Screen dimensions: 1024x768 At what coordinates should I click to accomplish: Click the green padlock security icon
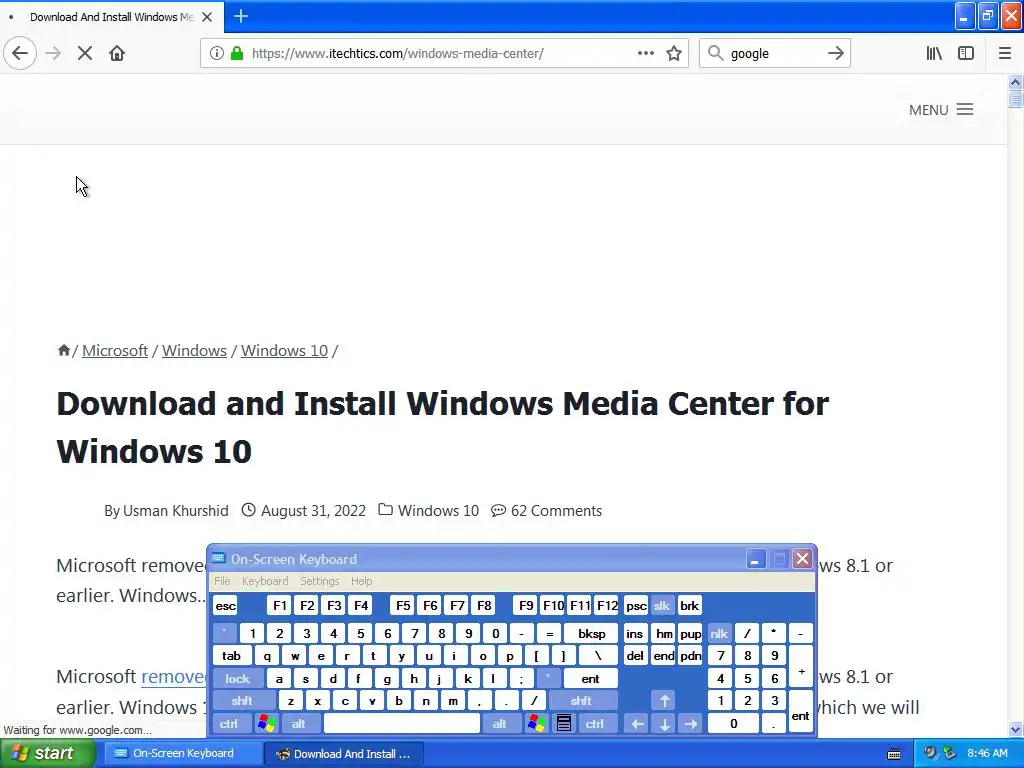tap(237, 54)
